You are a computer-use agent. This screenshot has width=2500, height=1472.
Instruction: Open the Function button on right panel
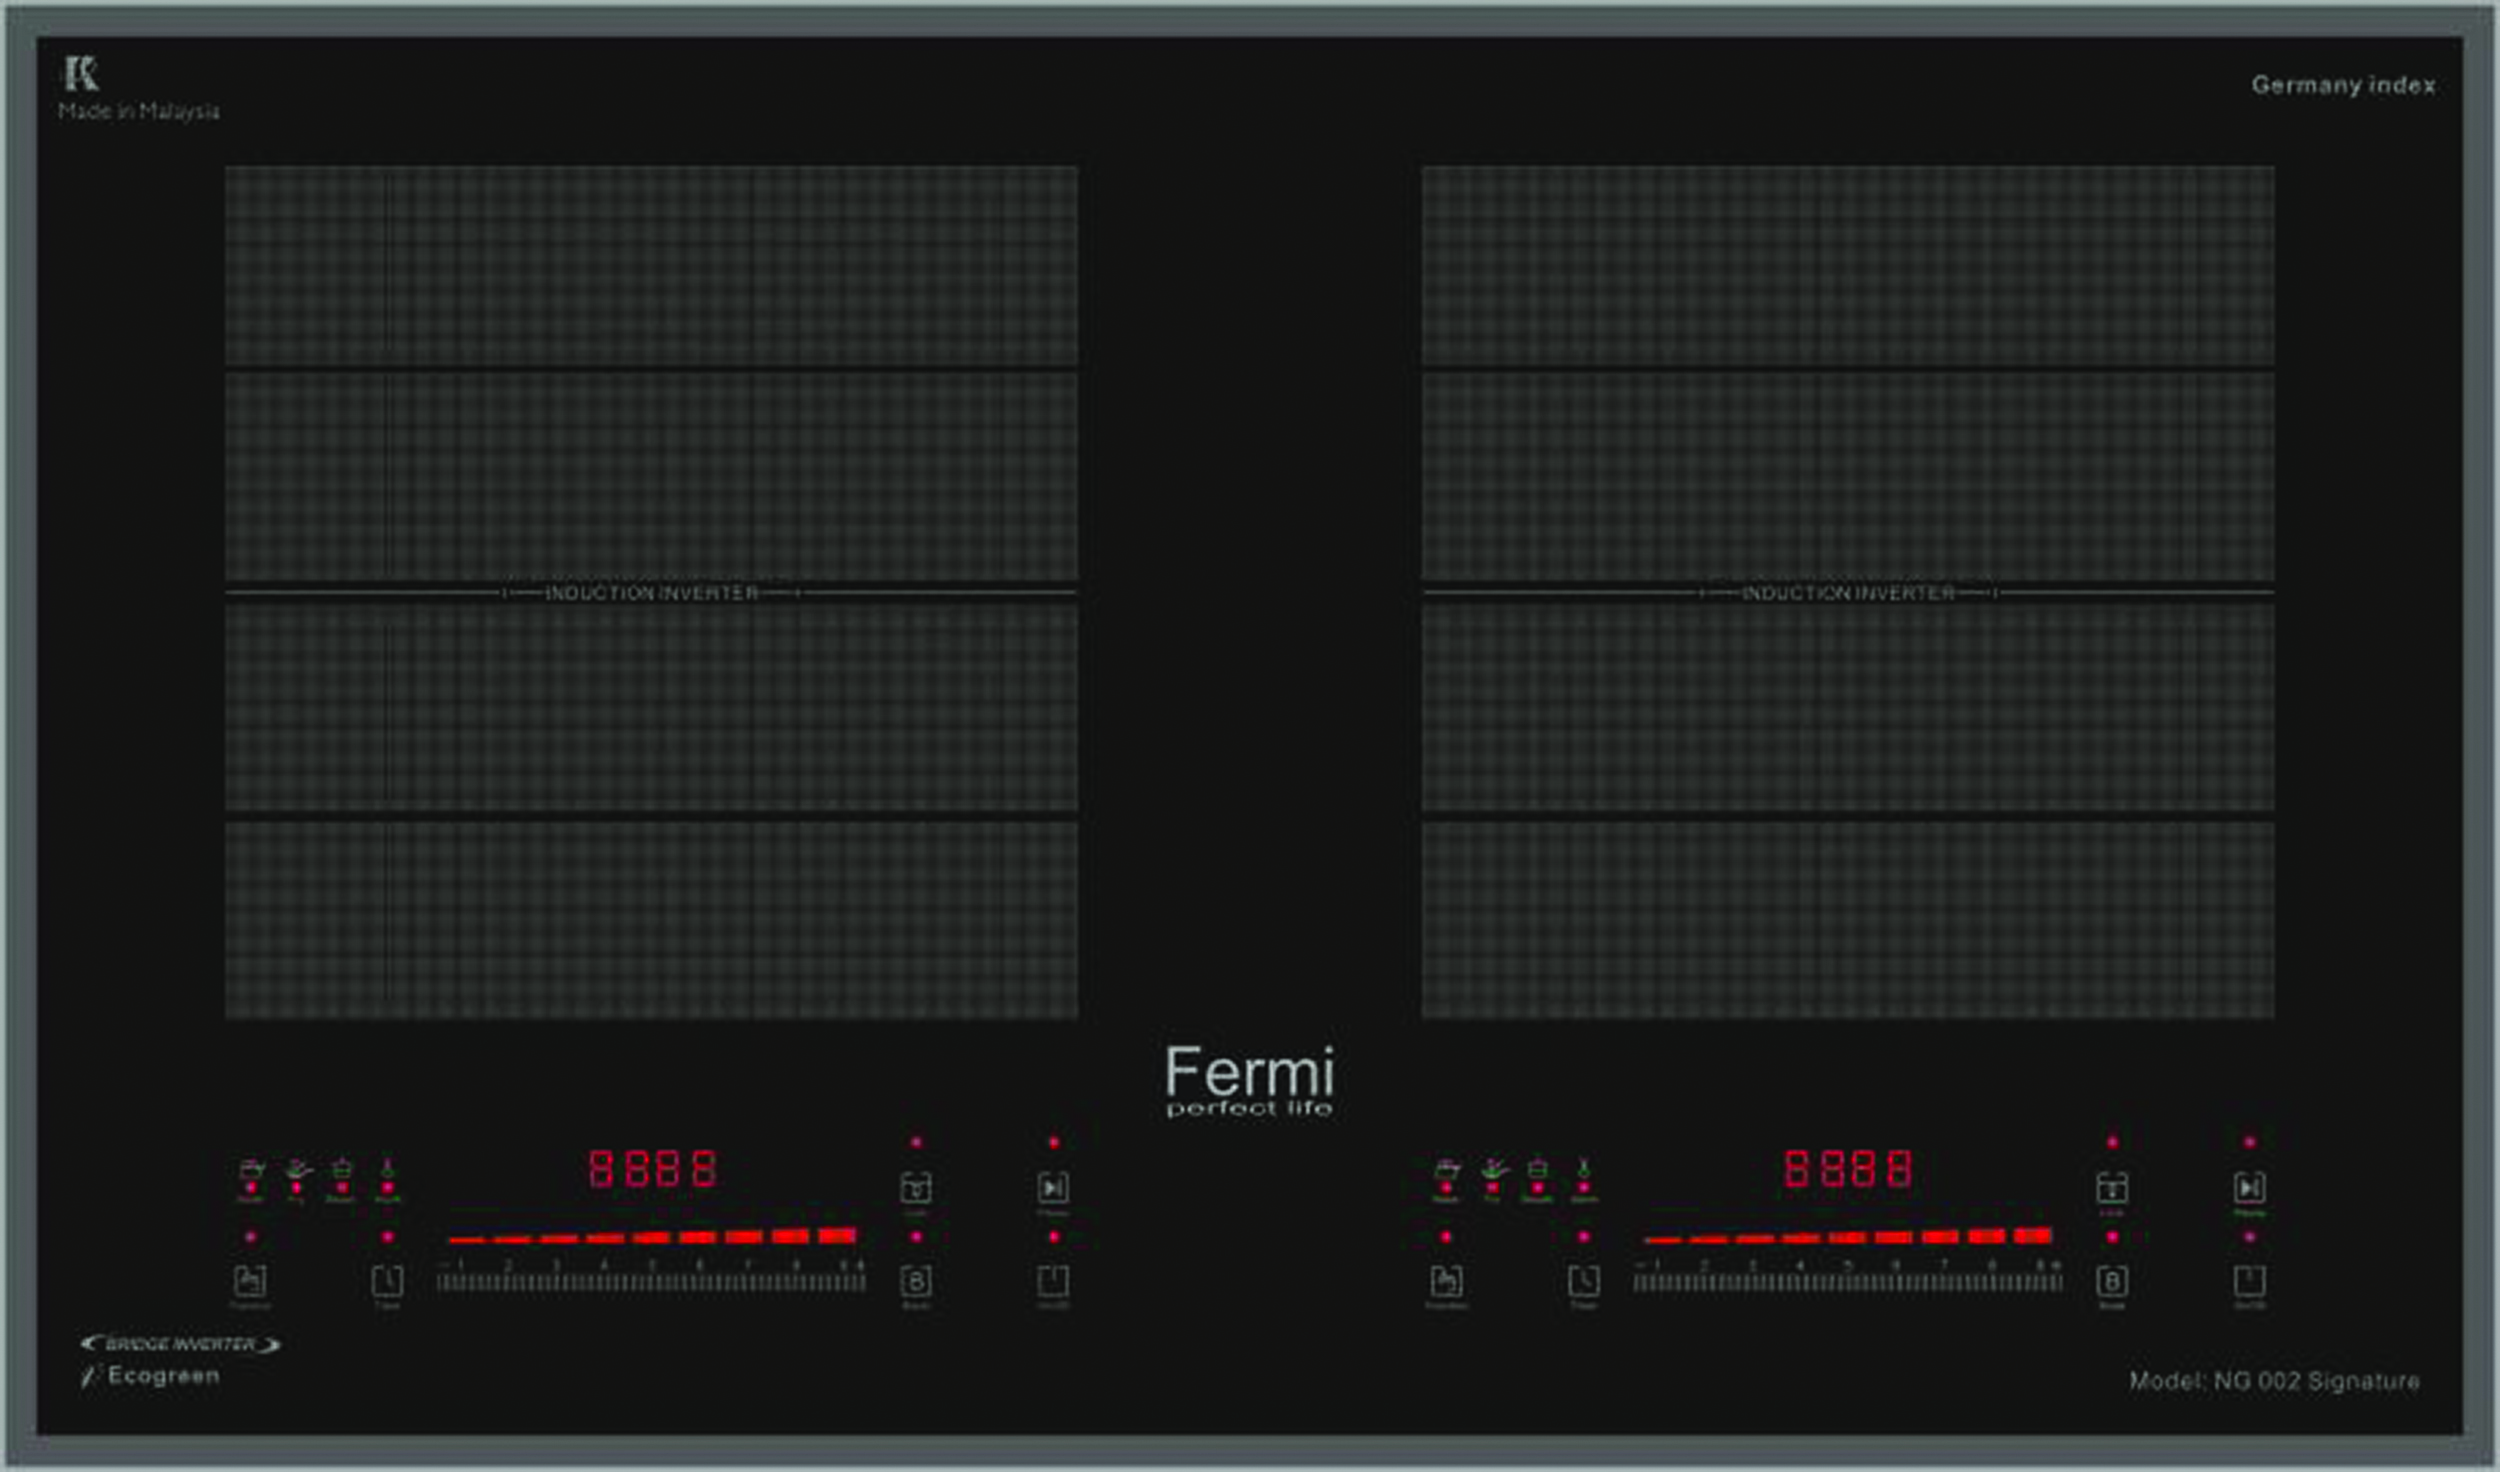1446,1281
